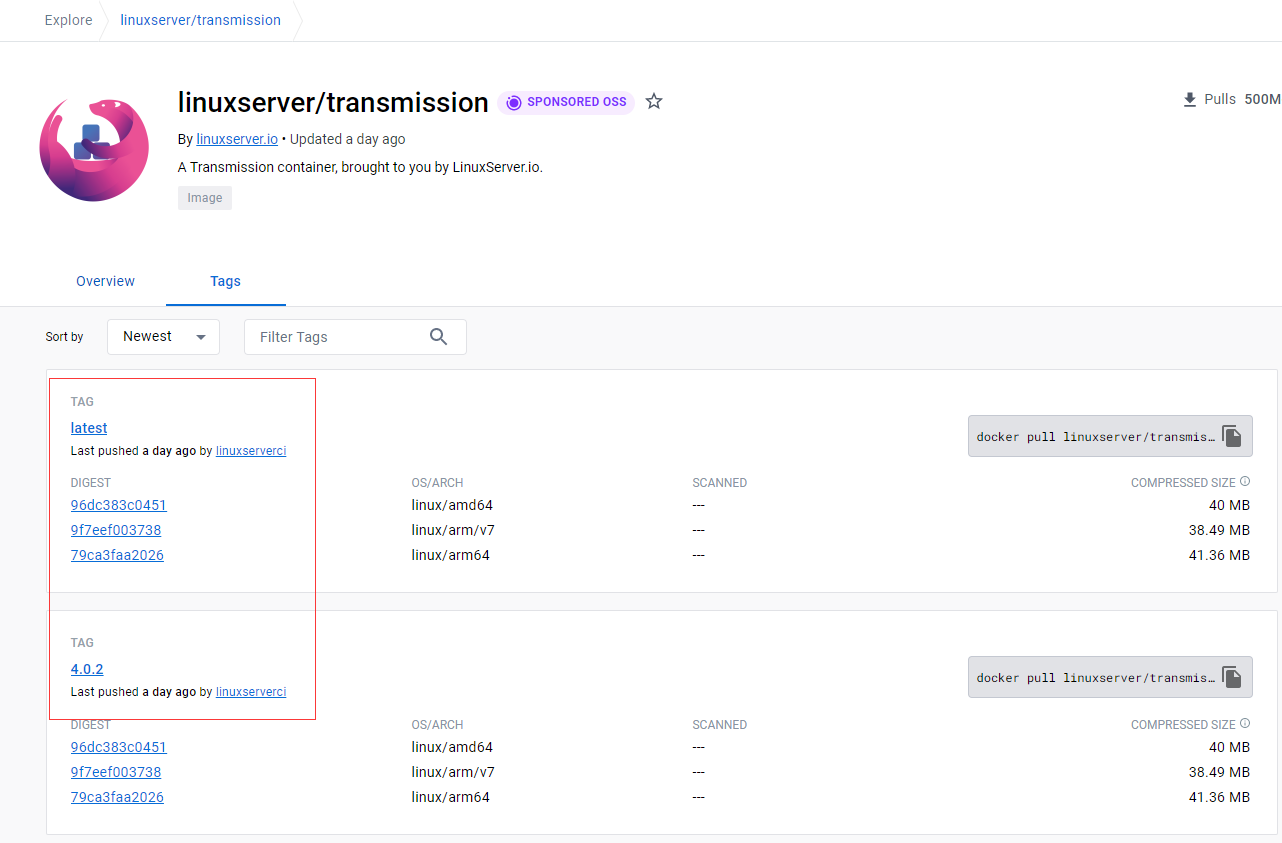The height and width of the screenshot is (843, 1282).
Task: Click the Sponsored OSS badge
Action: [x=566, y=102]
